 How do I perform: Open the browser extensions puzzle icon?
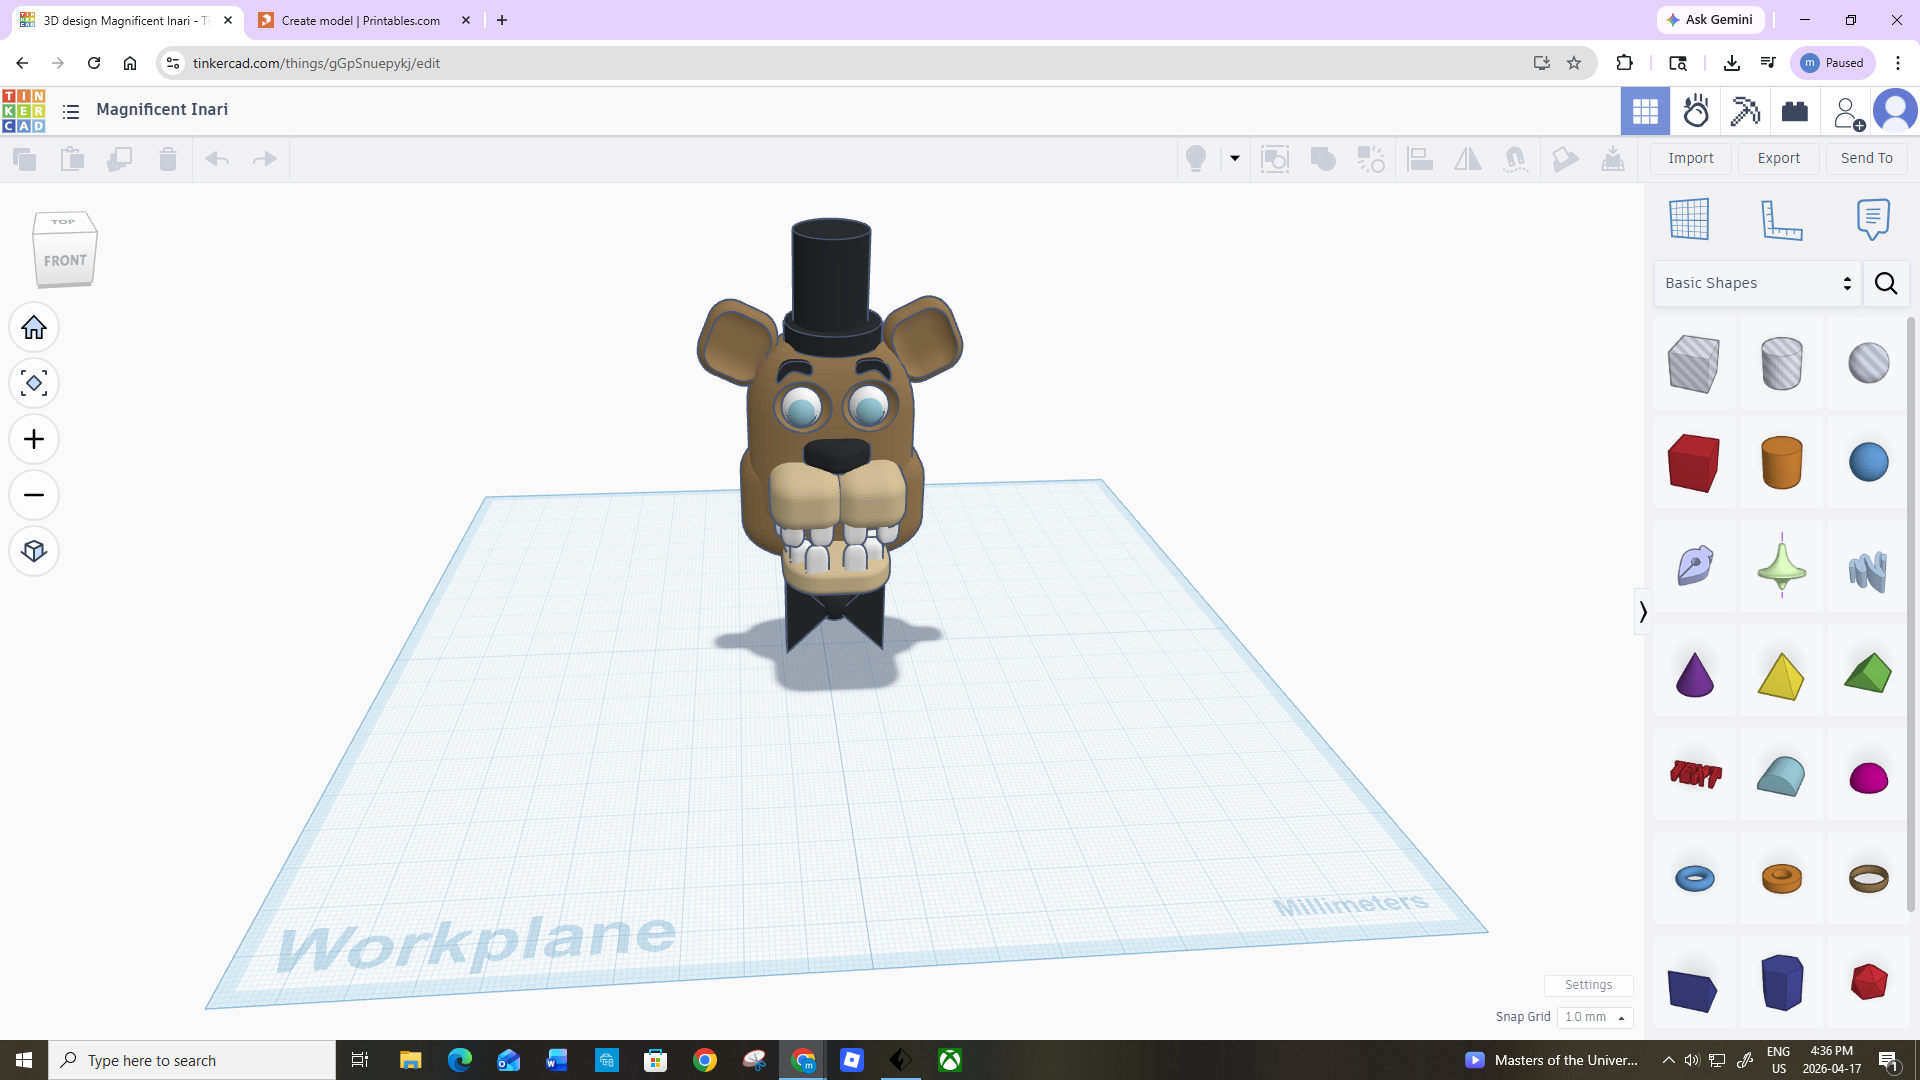coord(1624,63)
